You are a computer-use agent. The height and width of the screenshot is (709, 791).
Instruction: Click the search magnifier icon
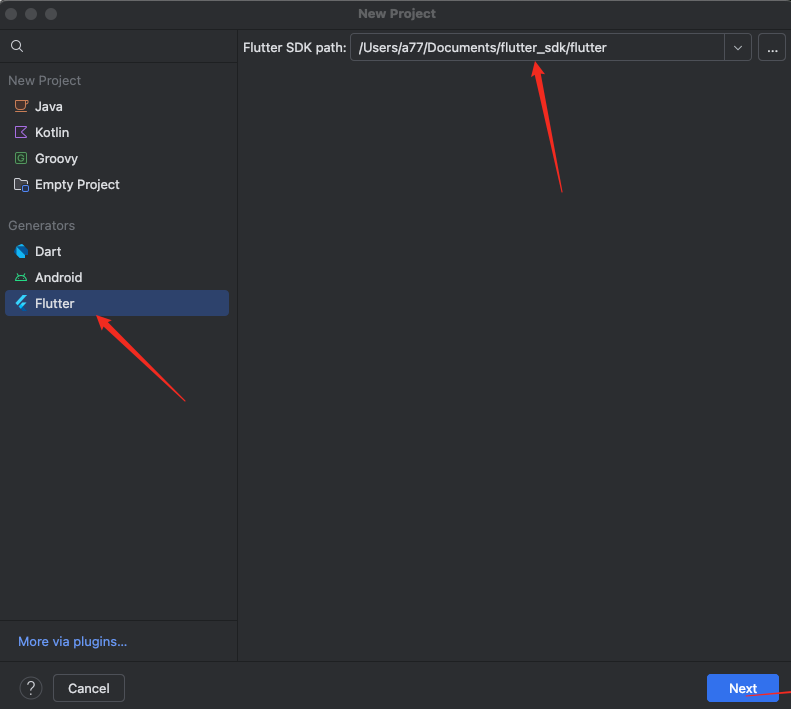click(17, 46)
